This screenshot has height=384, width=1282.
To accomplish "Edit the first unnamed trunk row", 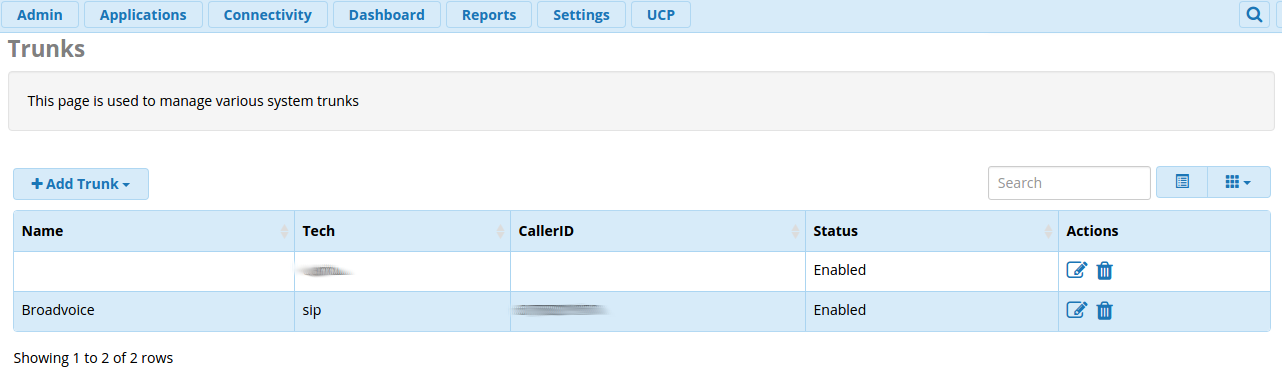I will 1077,270.
